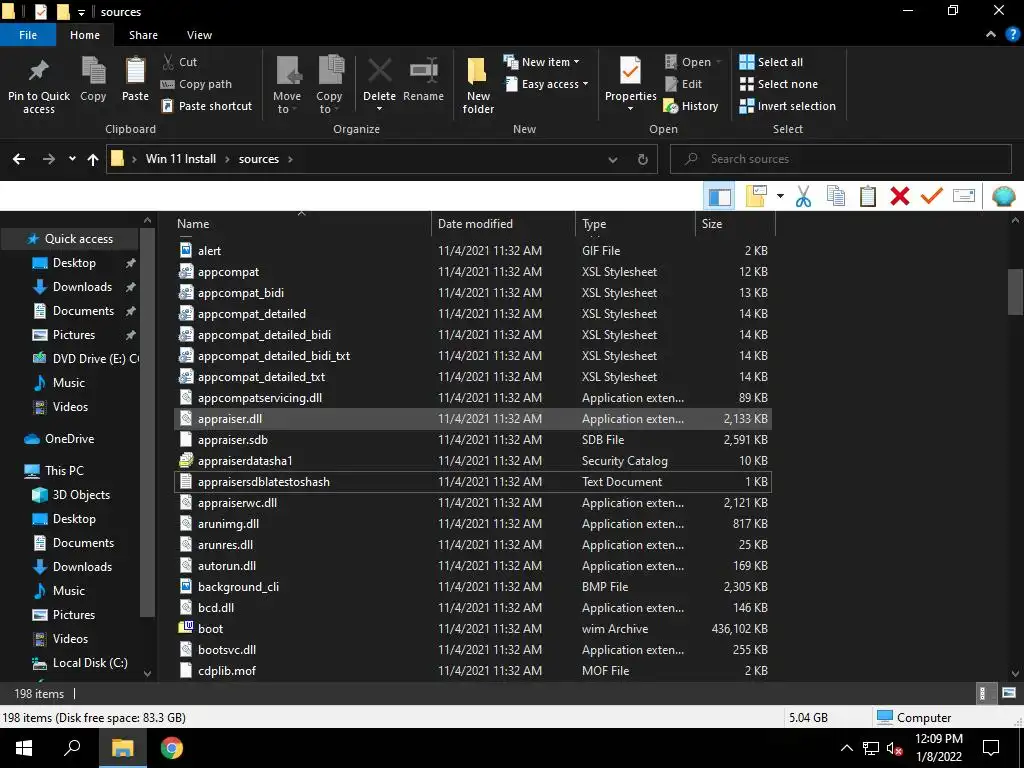This screenshot has height=768, width=1024.
Task: Open the recent locations dropdown arrow
Action: [x=72, y=159]
